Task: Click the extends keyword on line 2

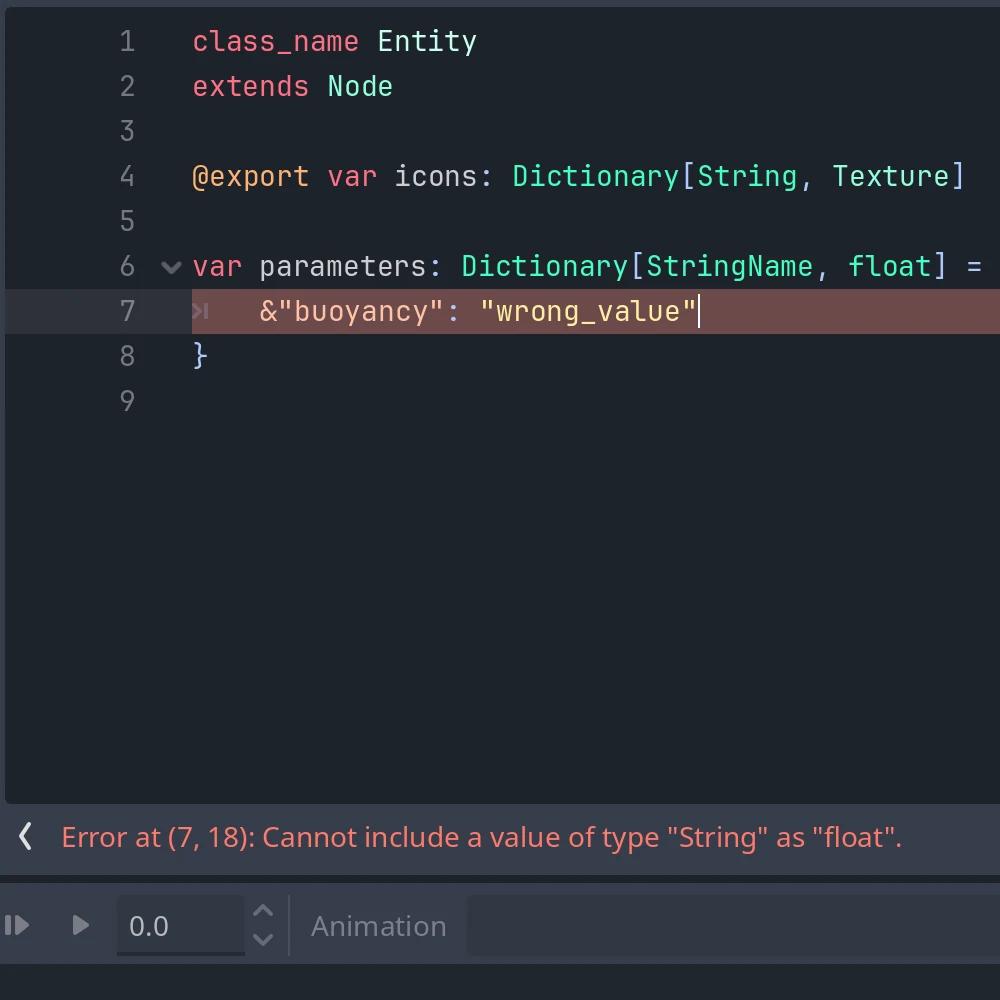Action: 251,87
